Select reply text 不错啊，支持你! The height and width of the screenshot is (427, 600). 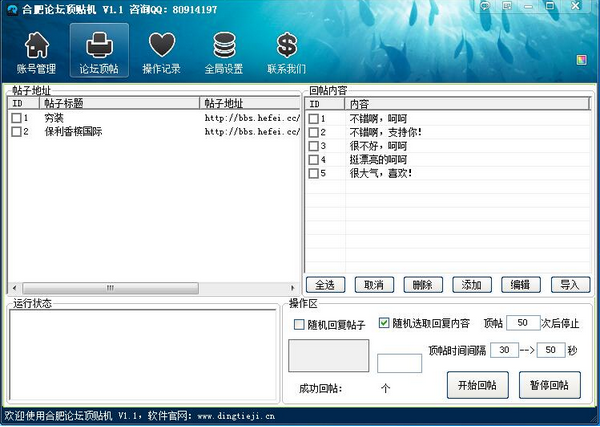(386, 132)
